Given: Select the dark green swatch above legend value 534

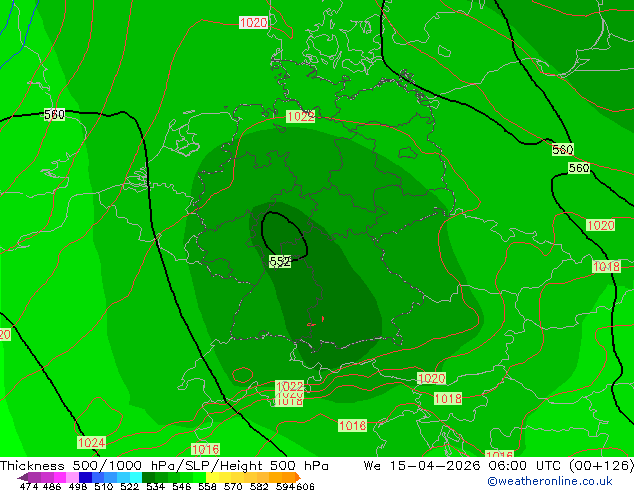Looking at the screenshot, I should coord(148,477).
